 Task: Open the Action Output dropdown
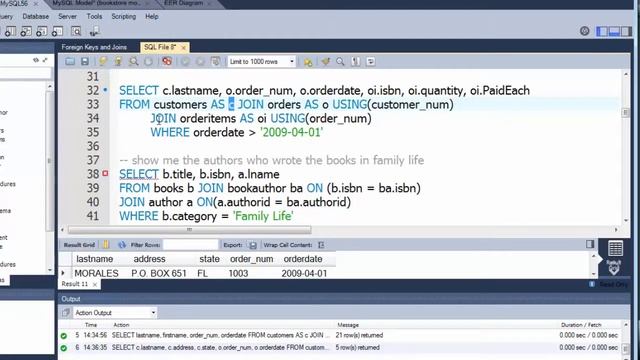115,313
